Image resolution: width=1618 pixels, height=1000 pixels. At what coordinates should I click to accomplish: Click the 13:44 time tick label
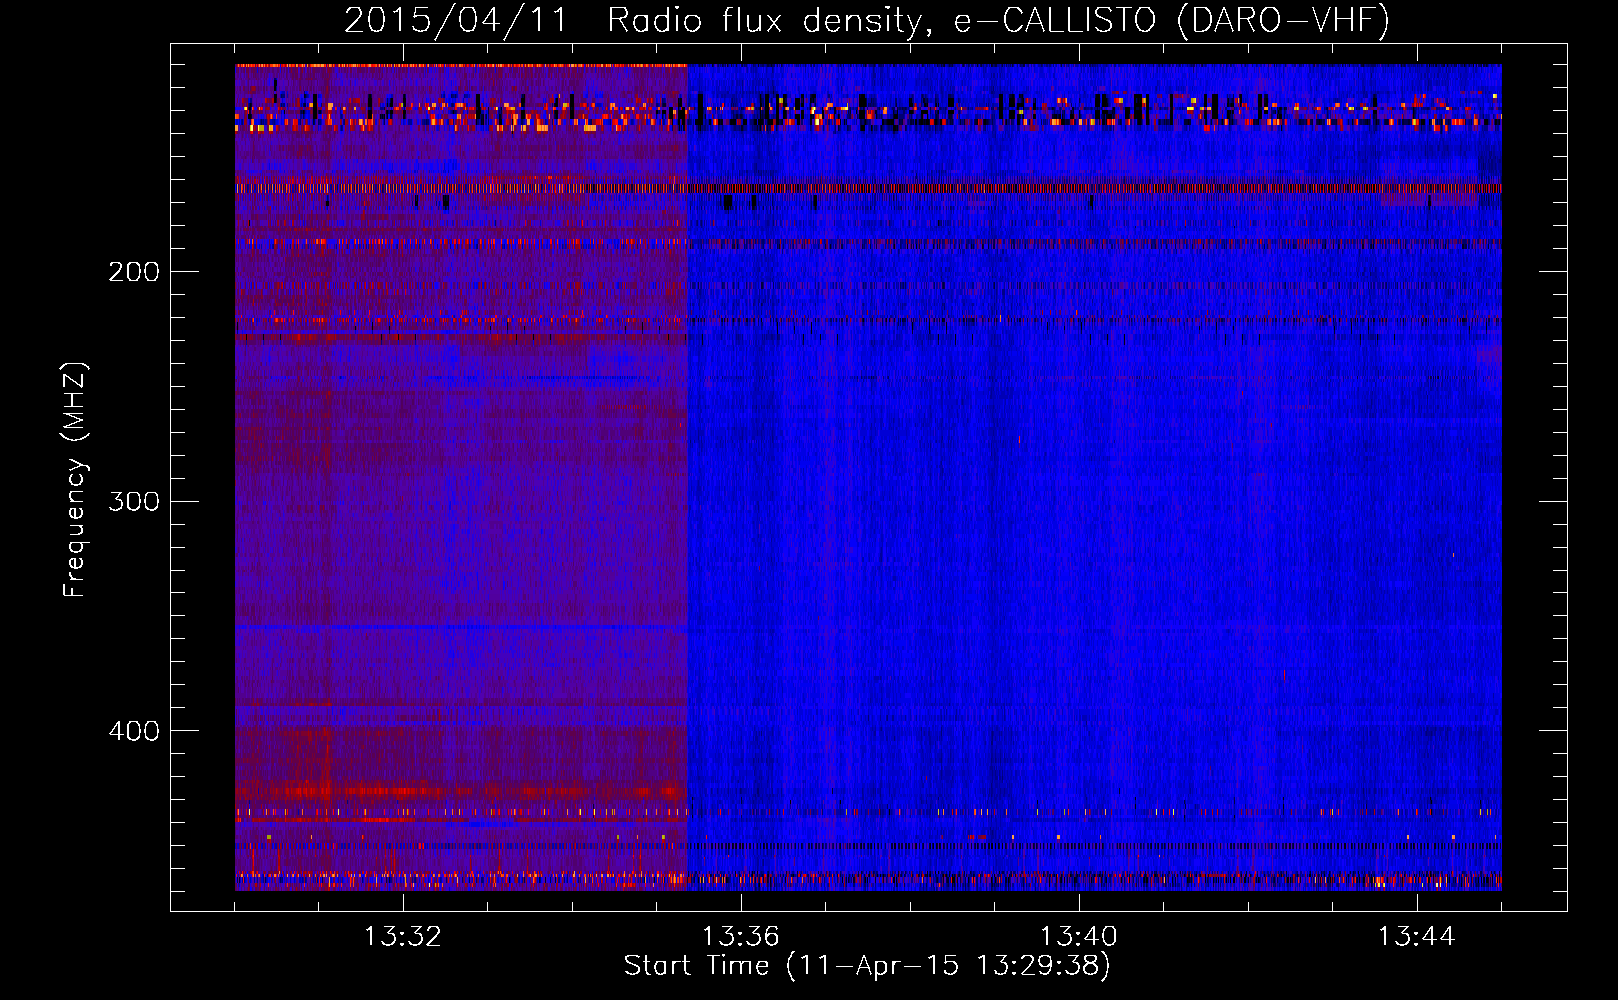click(1417, 937)
